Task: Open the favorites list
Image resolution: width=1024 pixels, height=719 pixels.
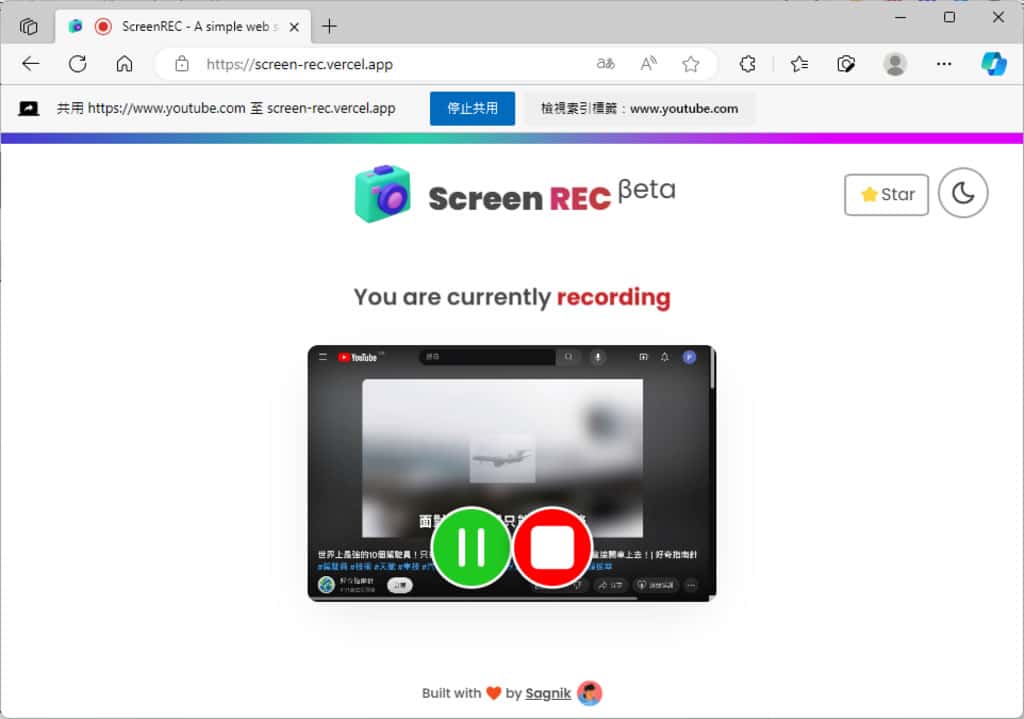Action: (x=799, y=64)
